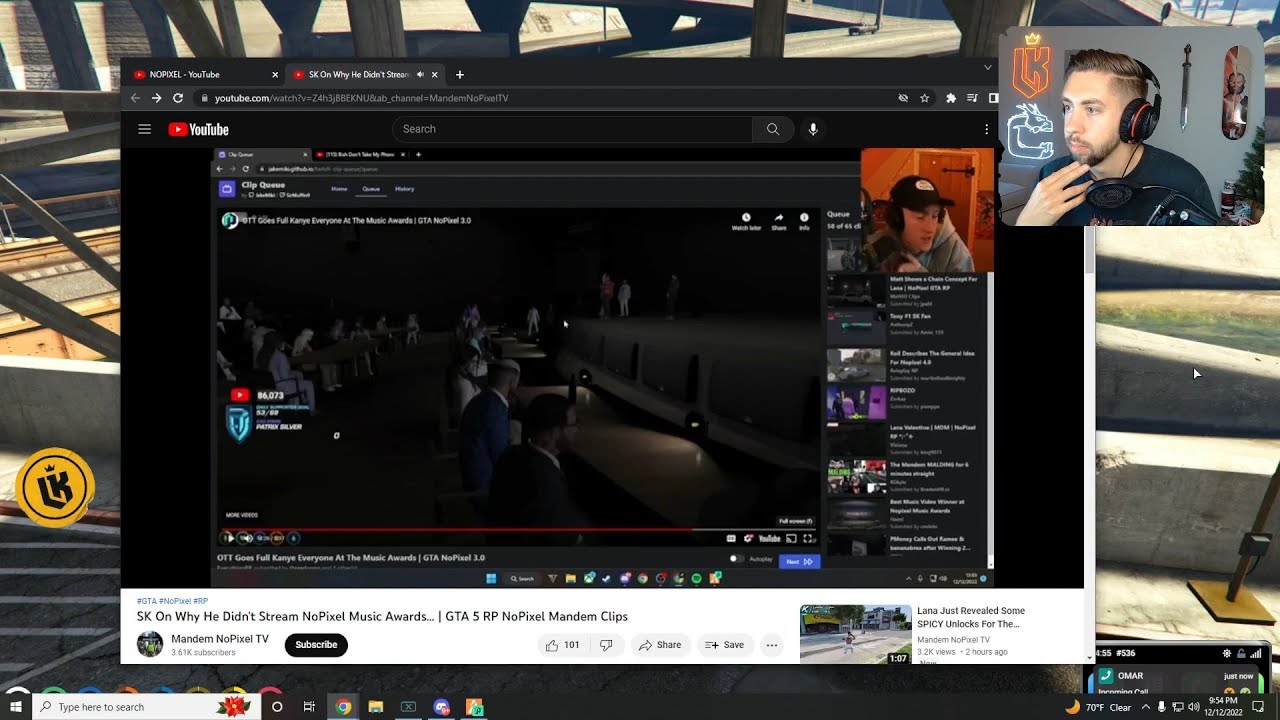1280x720 pixels.
Task: Dislike the video with thumbs-down
Action: [606, 645]
